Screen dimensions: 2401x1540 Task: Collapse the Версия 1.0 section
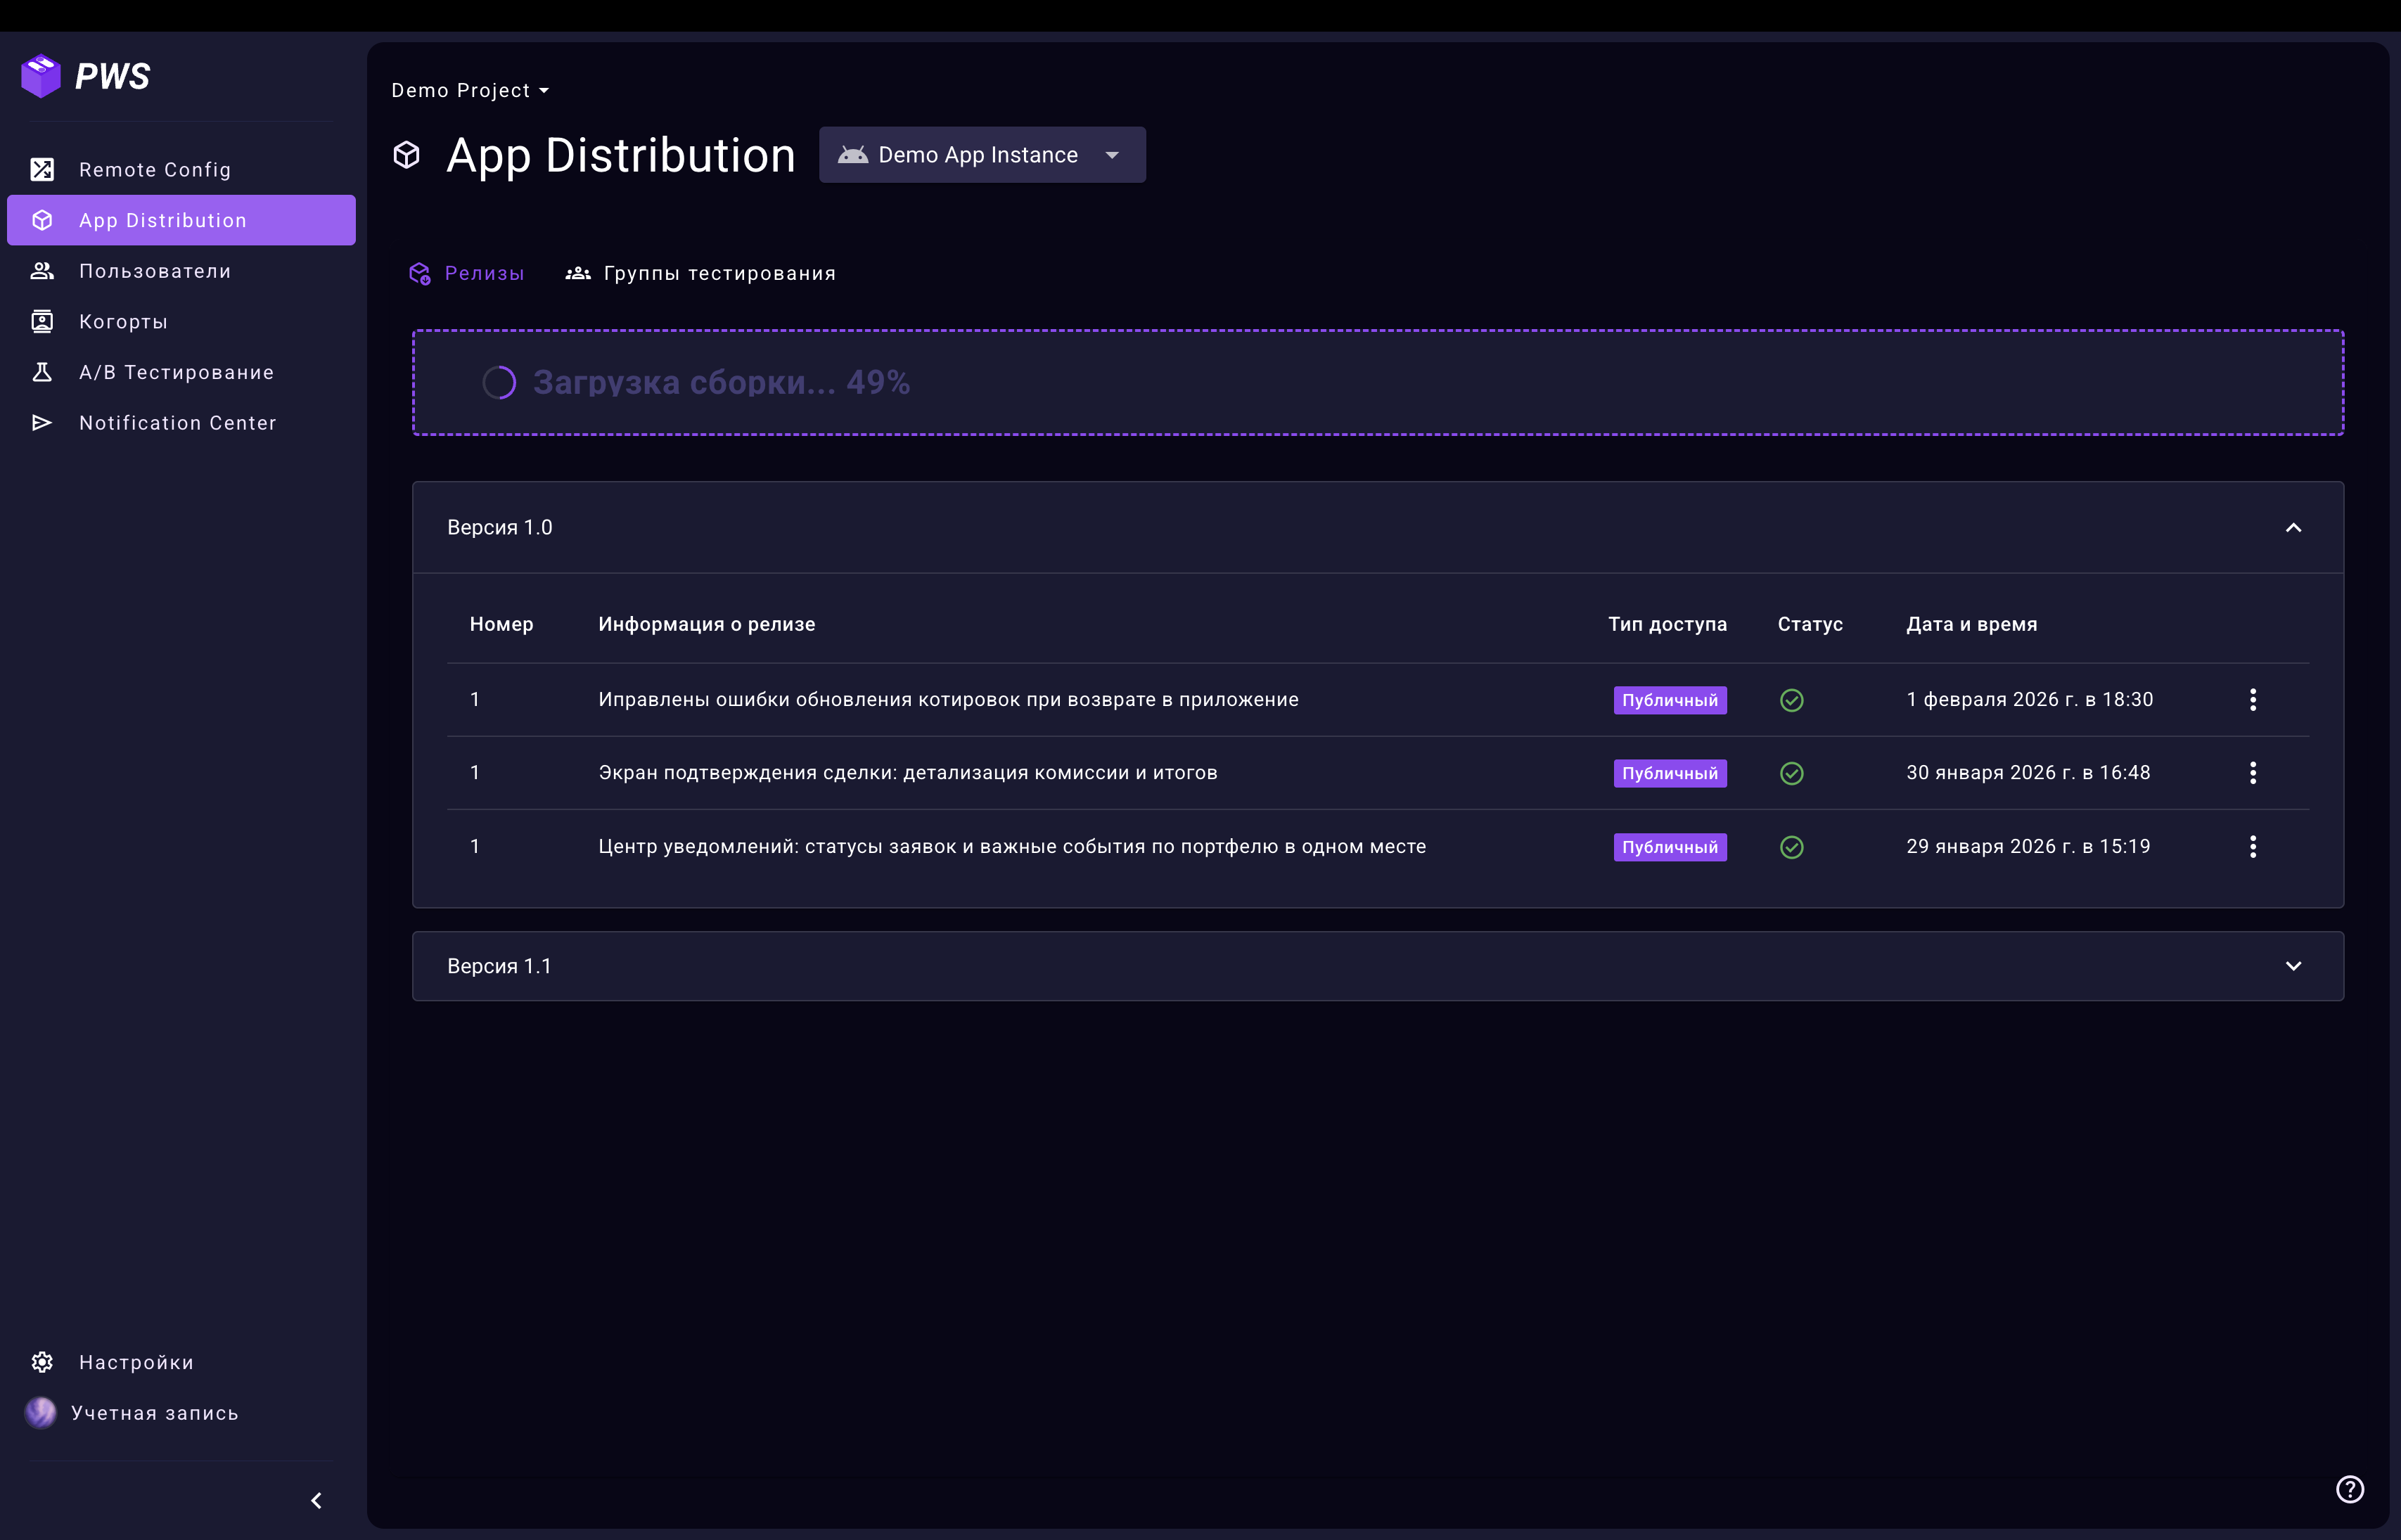2293,528
